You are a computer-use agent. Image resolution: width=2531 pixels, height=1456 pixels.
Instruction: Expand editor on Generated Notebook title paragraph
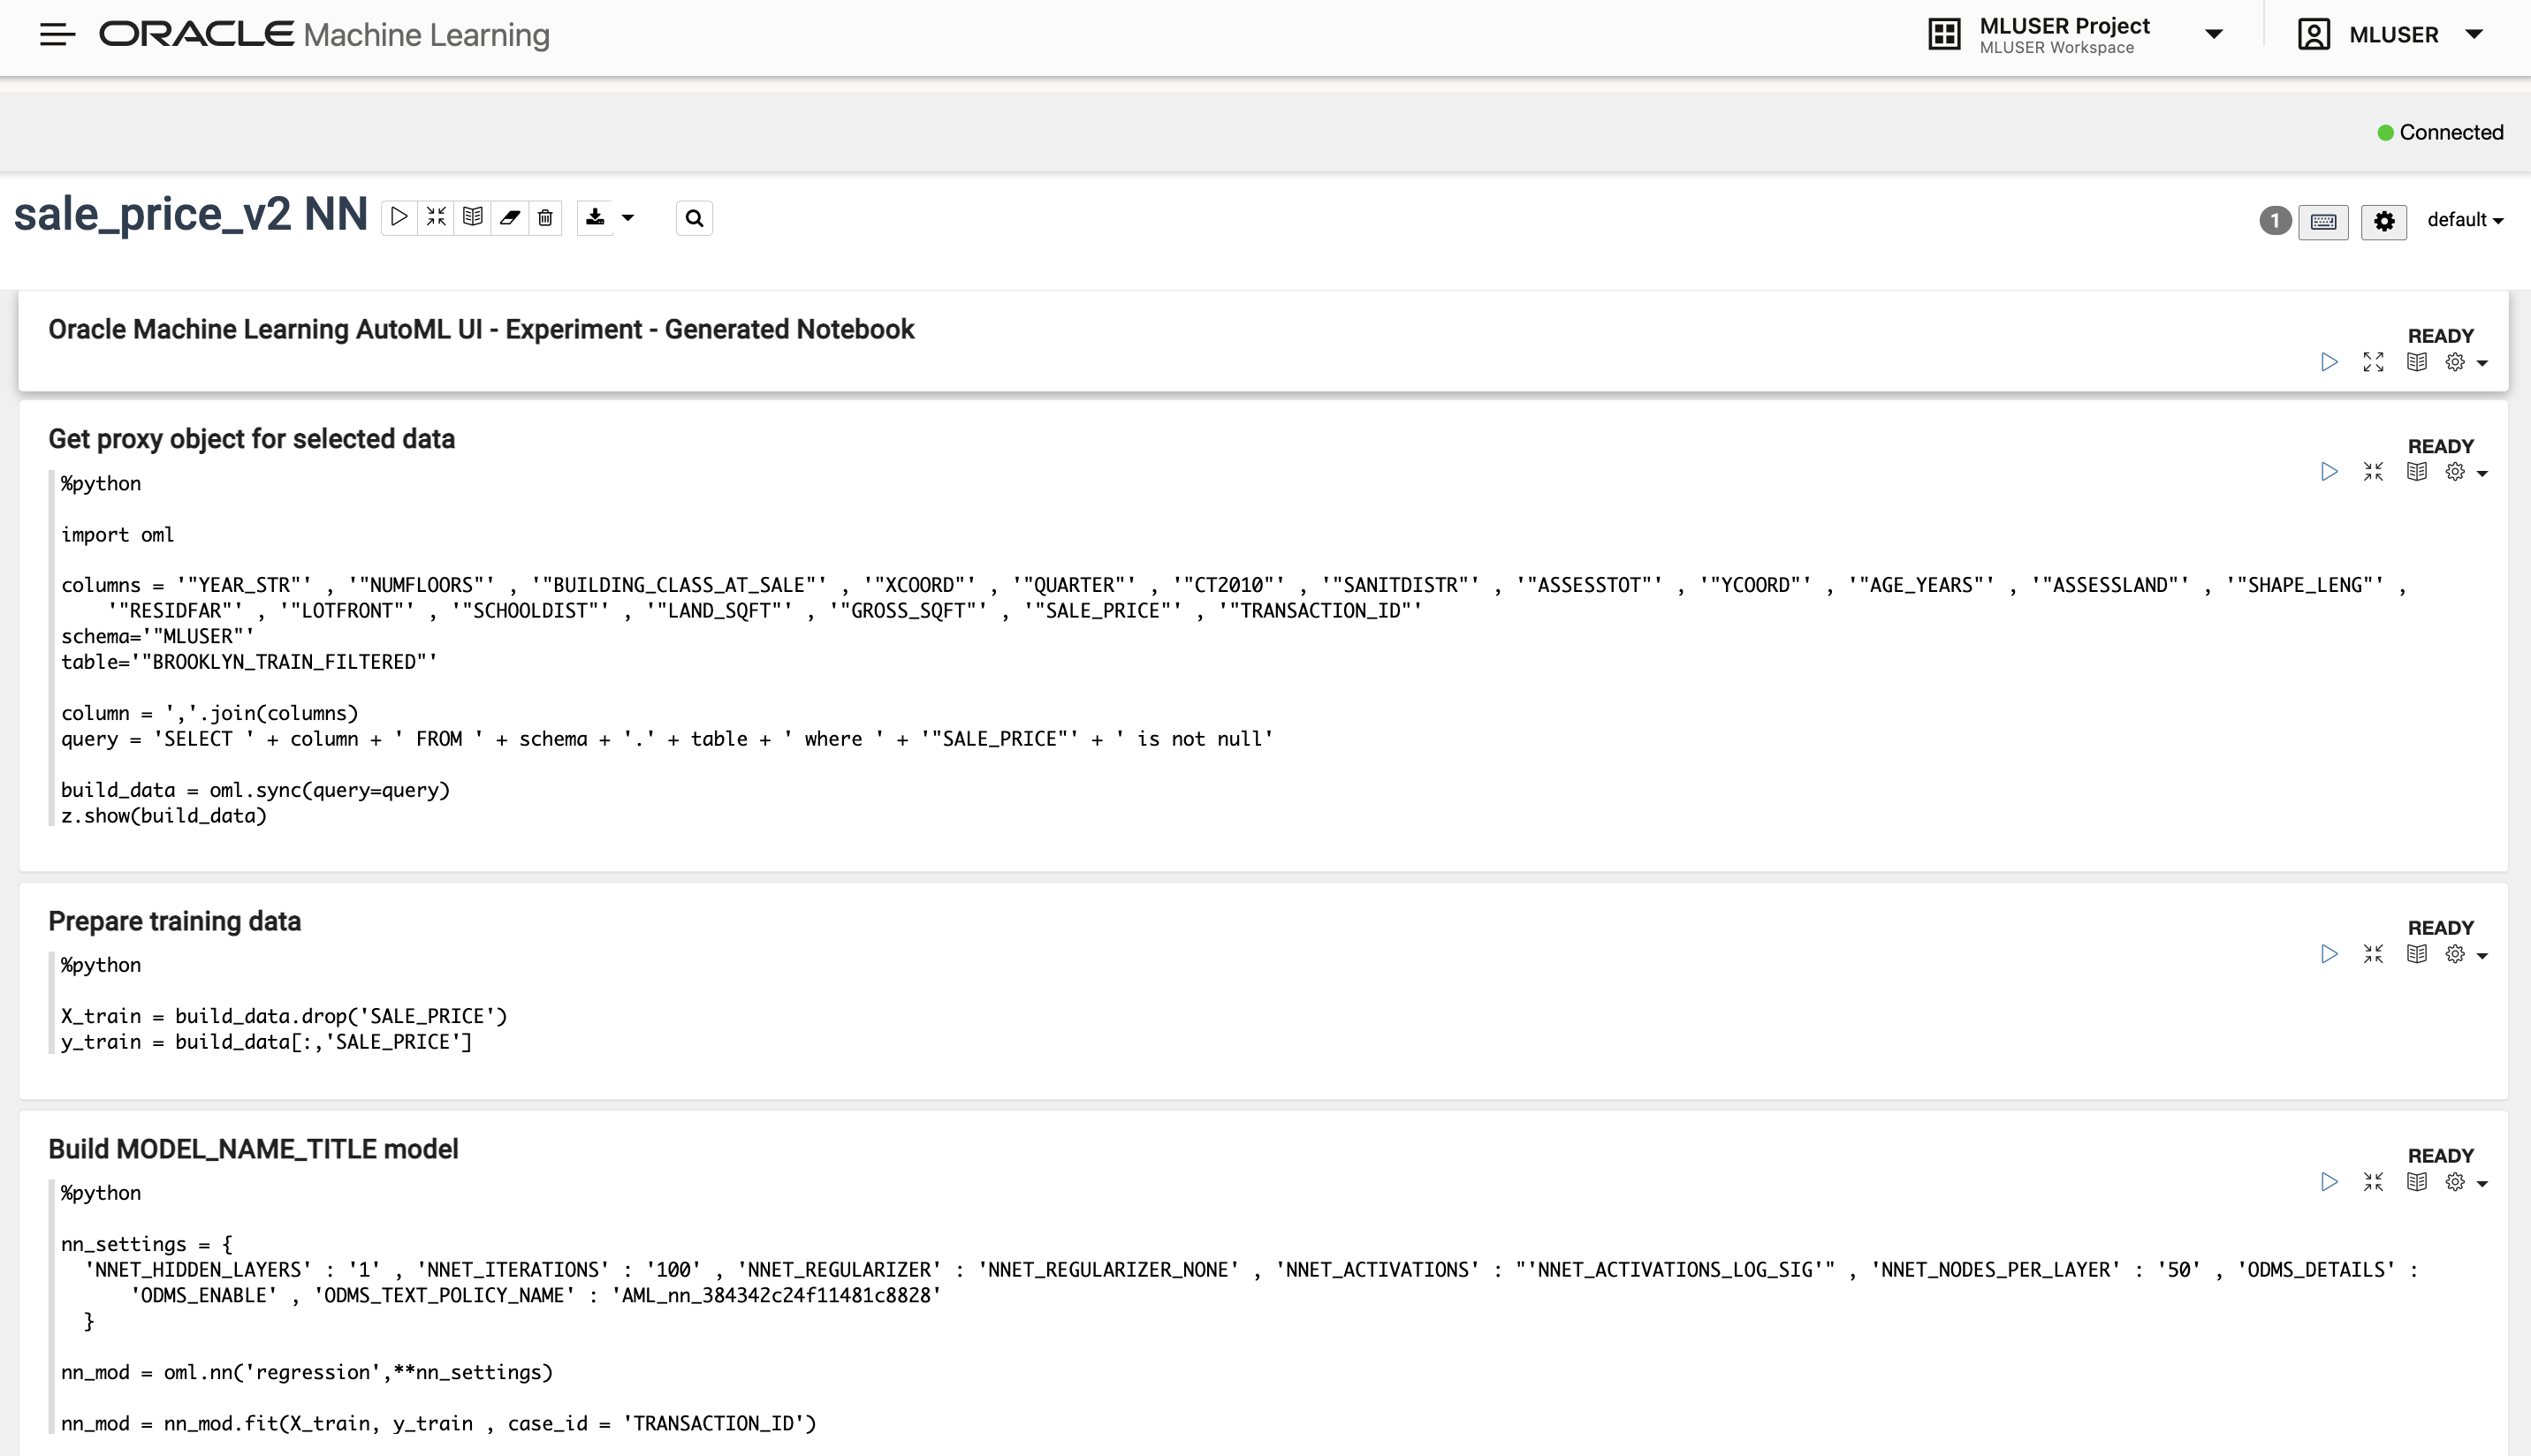tap(2373, 362)
